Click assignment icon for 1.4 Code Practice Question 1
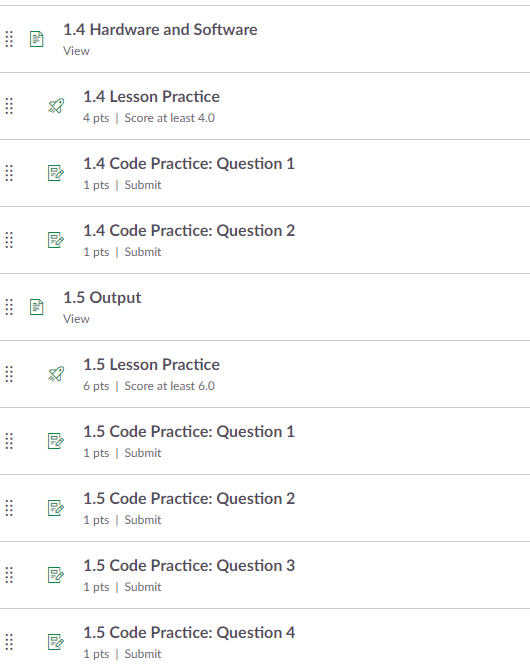The height and width of the screenshot is (672, 530). point(56,173)
